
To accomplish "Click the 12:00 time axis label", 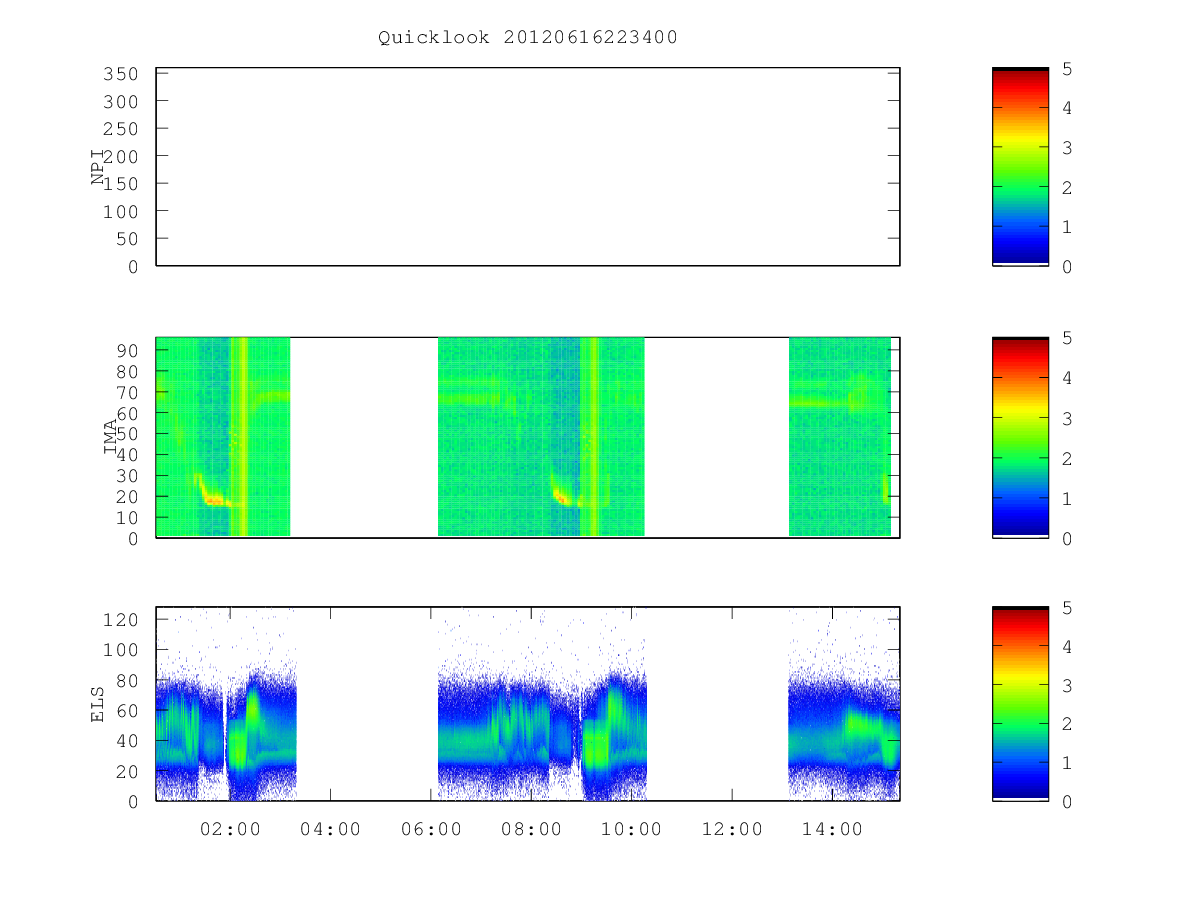I will point(732,829).
